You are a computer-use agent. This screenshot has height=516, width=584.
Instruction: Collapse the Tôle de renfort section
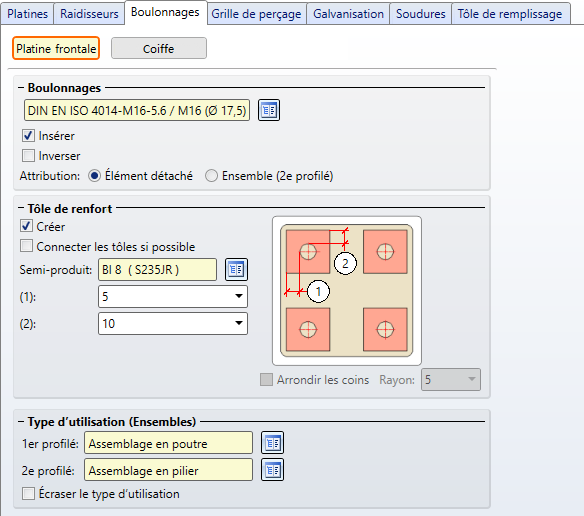(x=21, y=209)
